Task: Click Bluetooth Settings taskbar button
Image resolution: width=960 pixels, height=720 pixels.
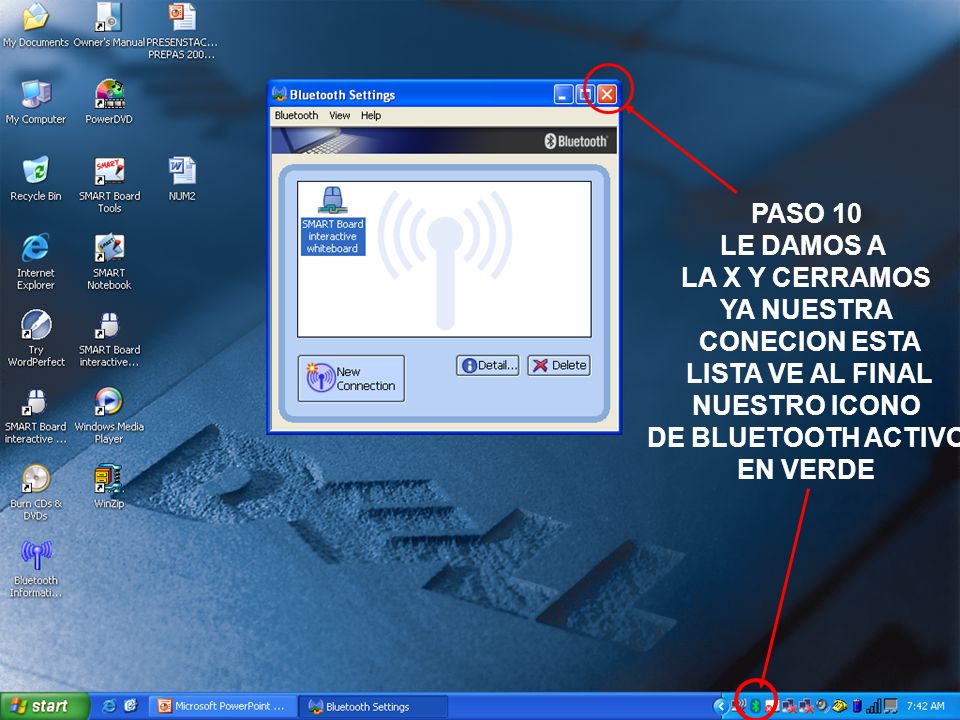Action: click(372, 707)
